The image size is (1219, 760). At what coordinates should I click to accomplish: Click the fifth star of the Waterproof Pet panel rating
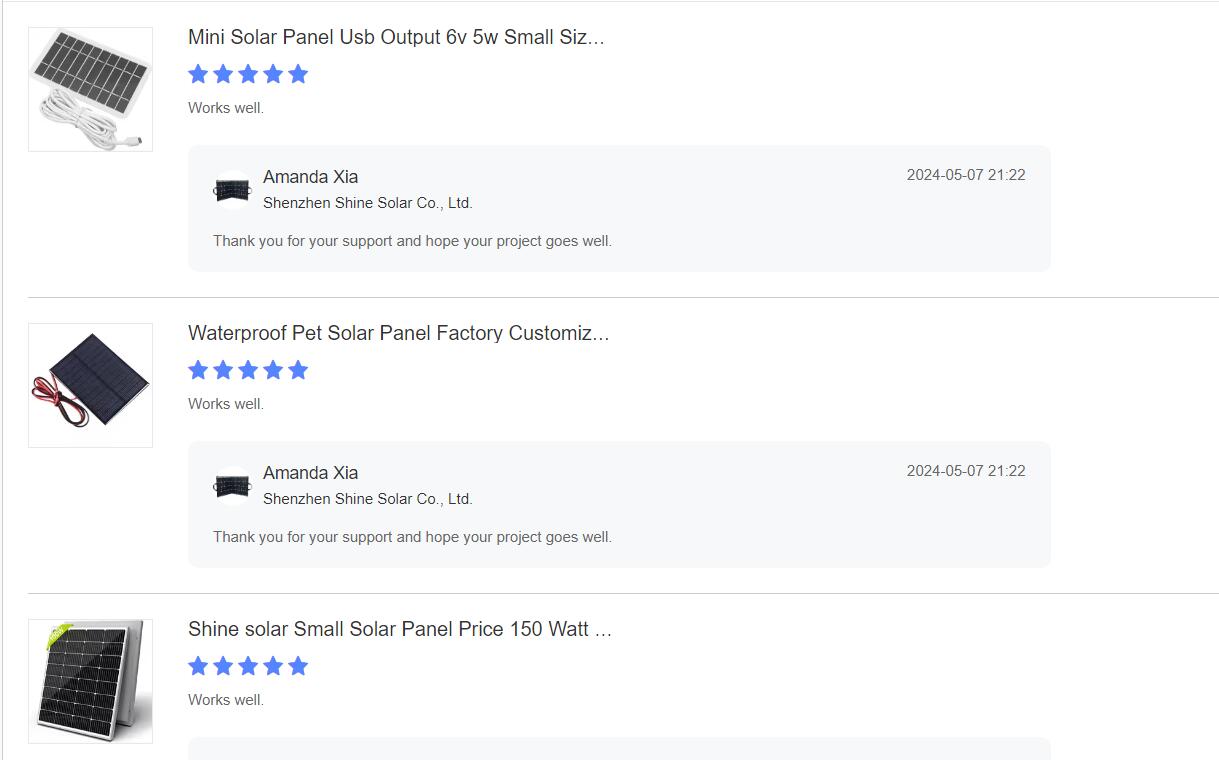click(298, 370)
